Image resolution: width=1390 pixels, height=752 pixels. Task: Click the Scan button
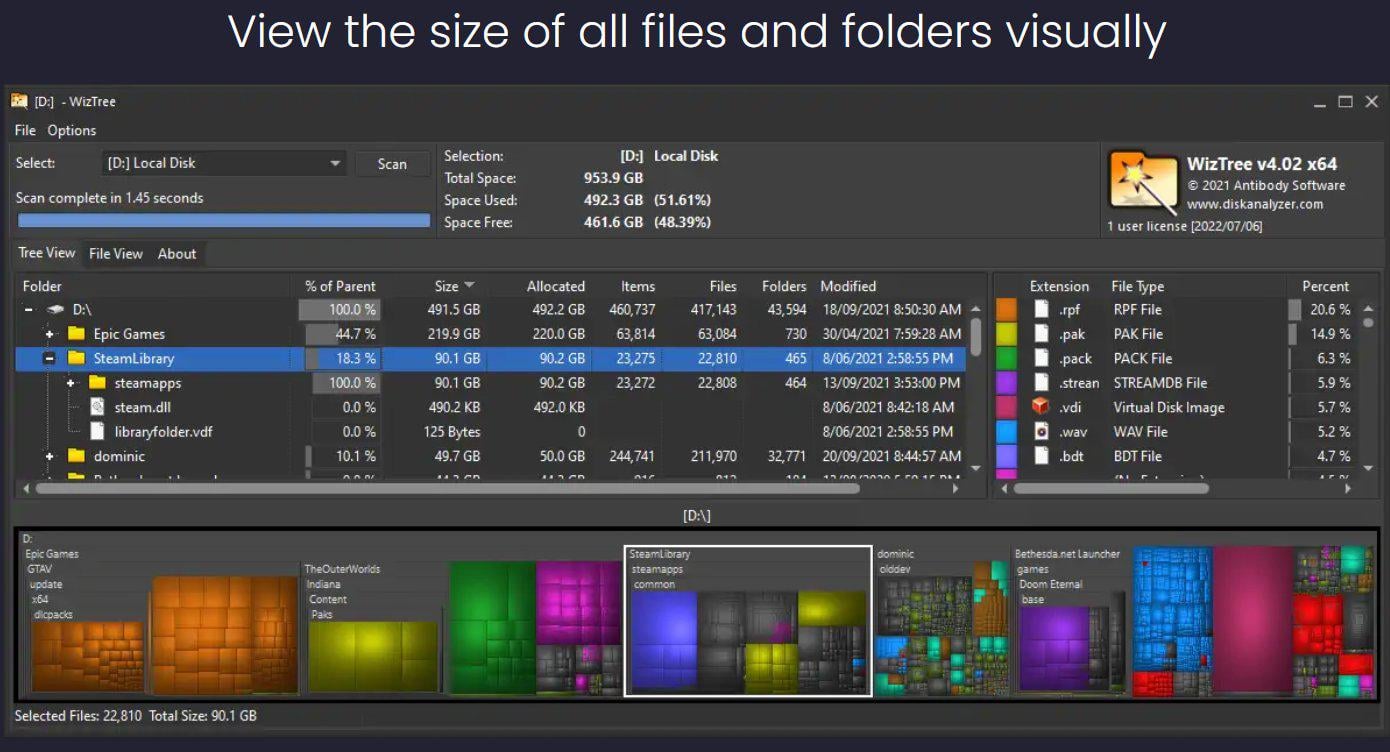tap(392, 164)
